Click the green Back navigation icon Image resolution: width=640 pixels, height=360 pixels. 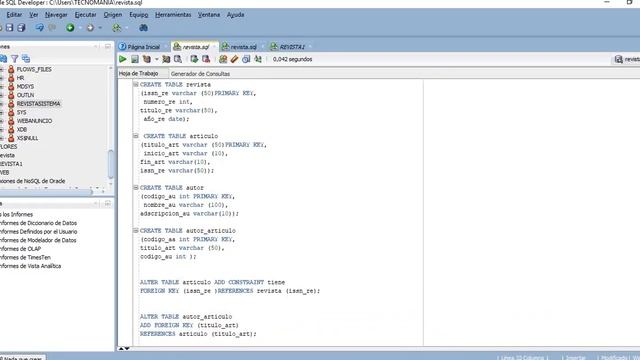pyautogui.click(x=70, y=27)
